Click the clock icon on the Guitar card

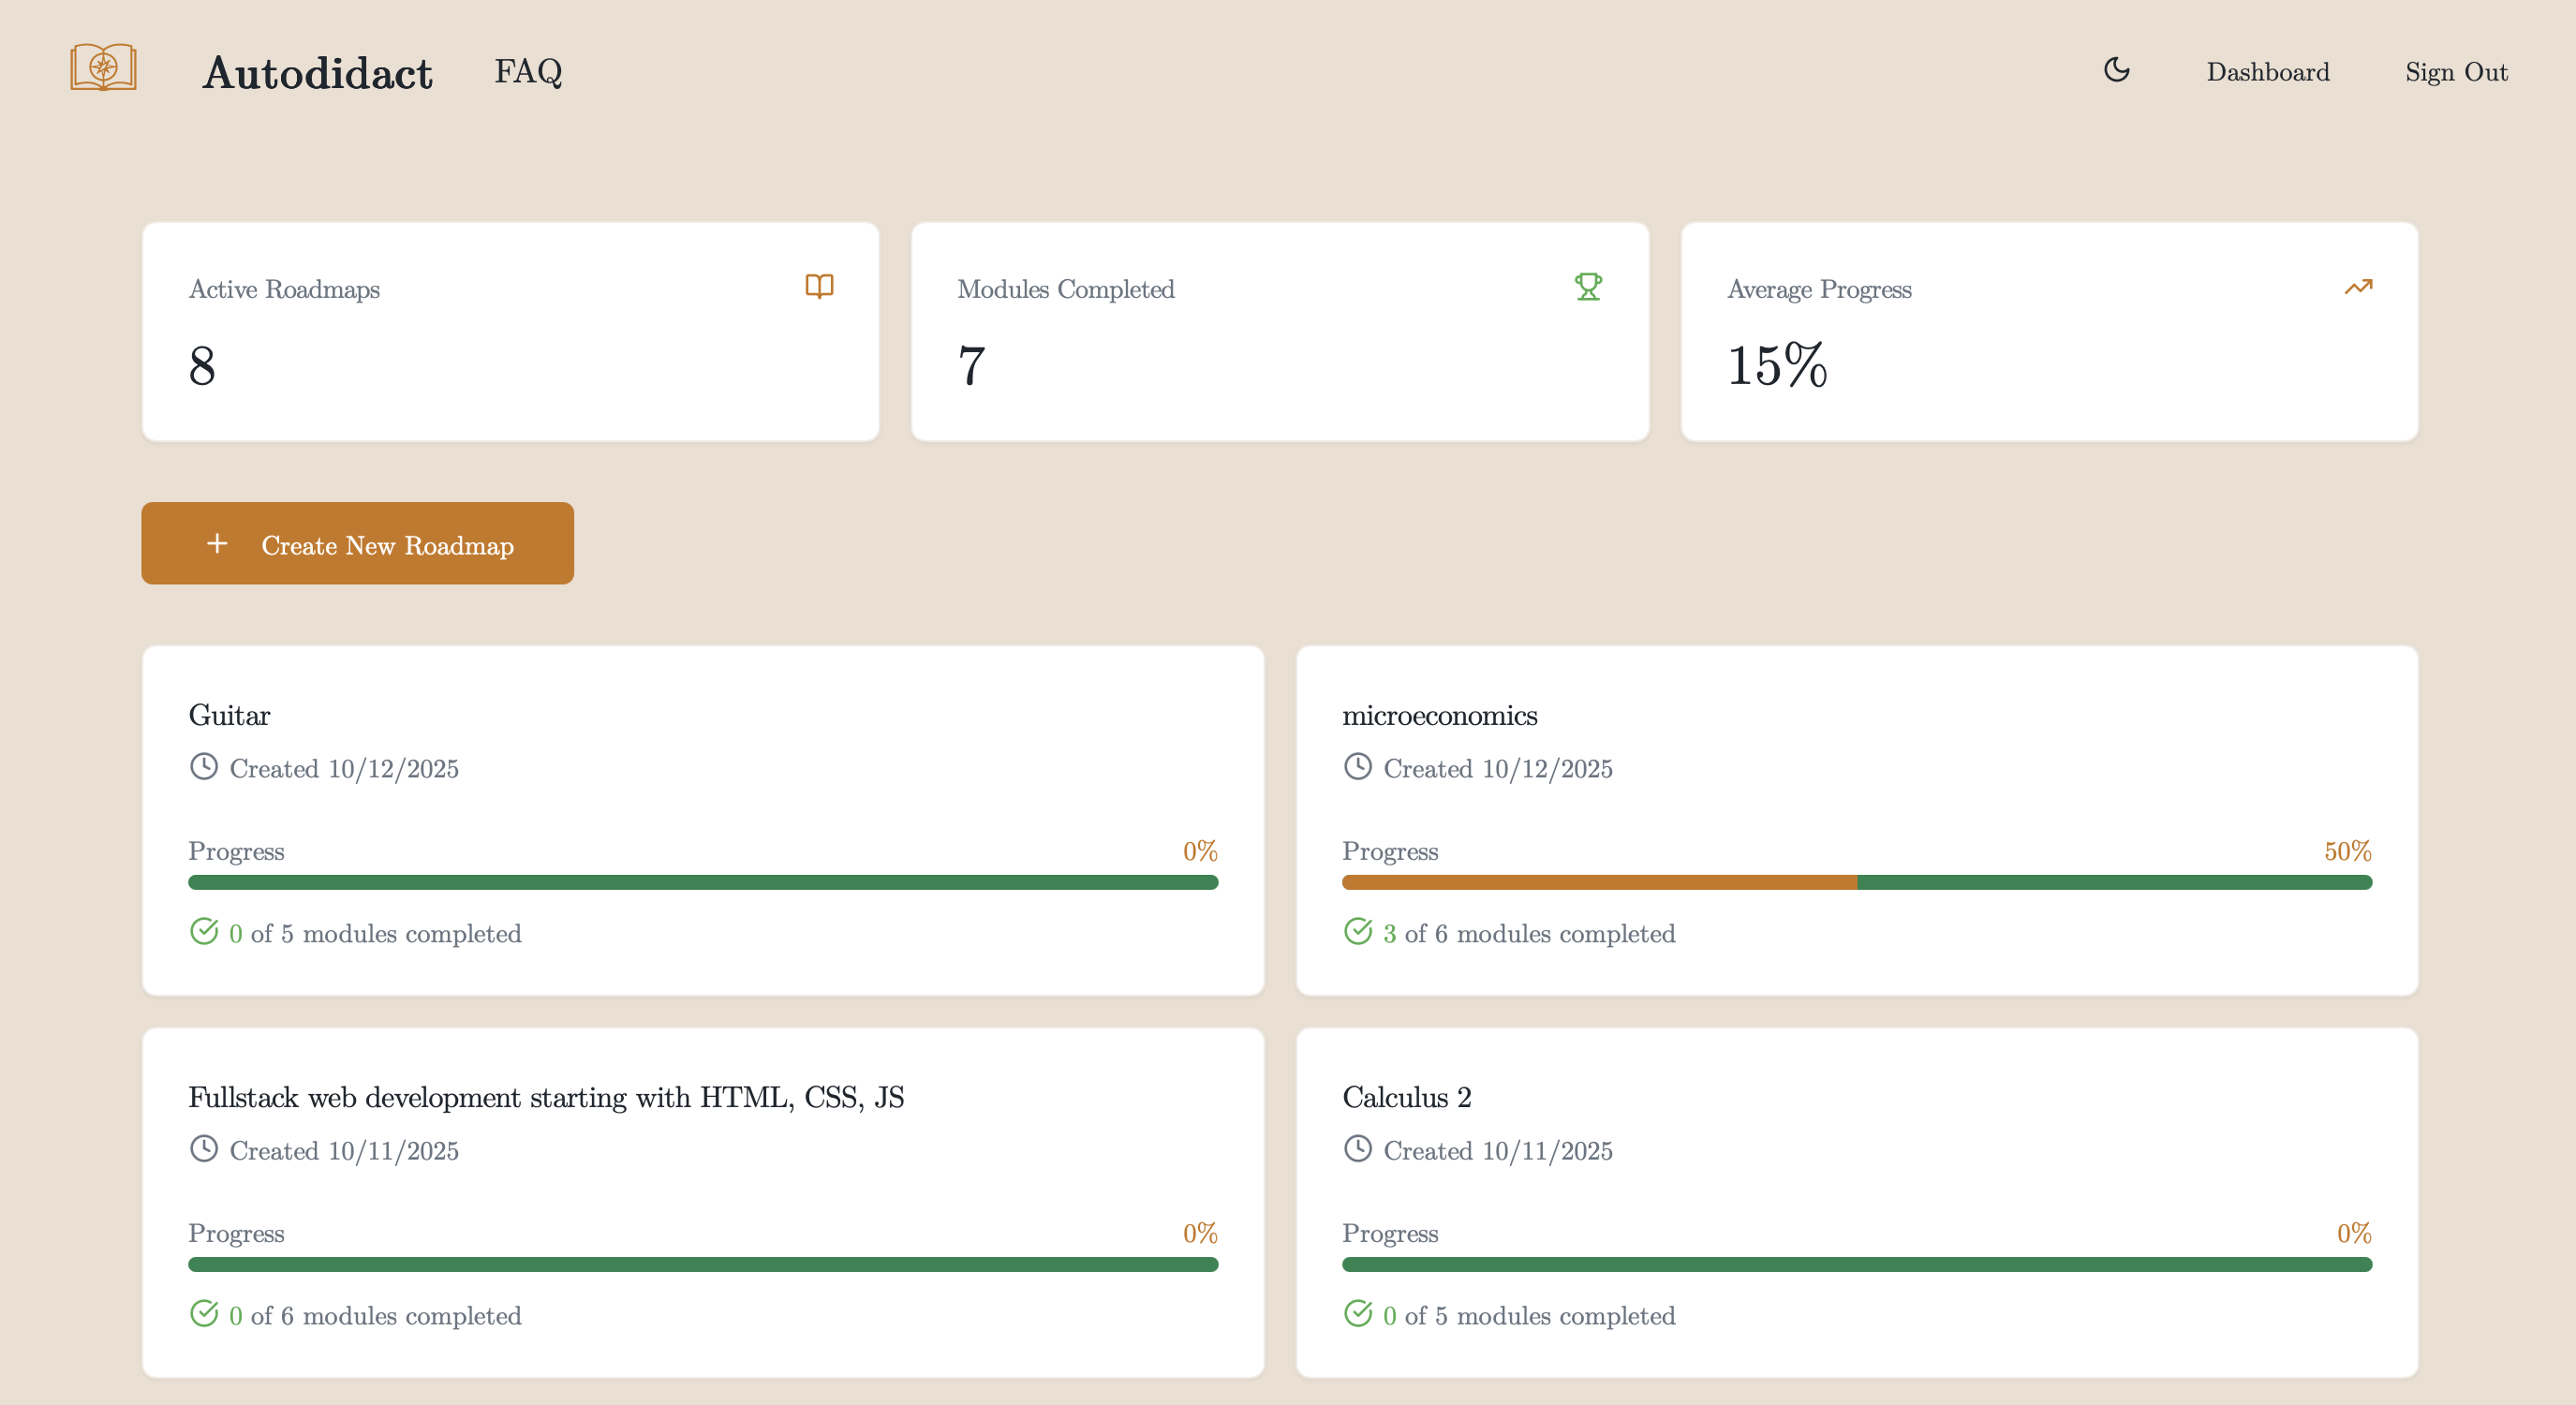click(204, 767)
